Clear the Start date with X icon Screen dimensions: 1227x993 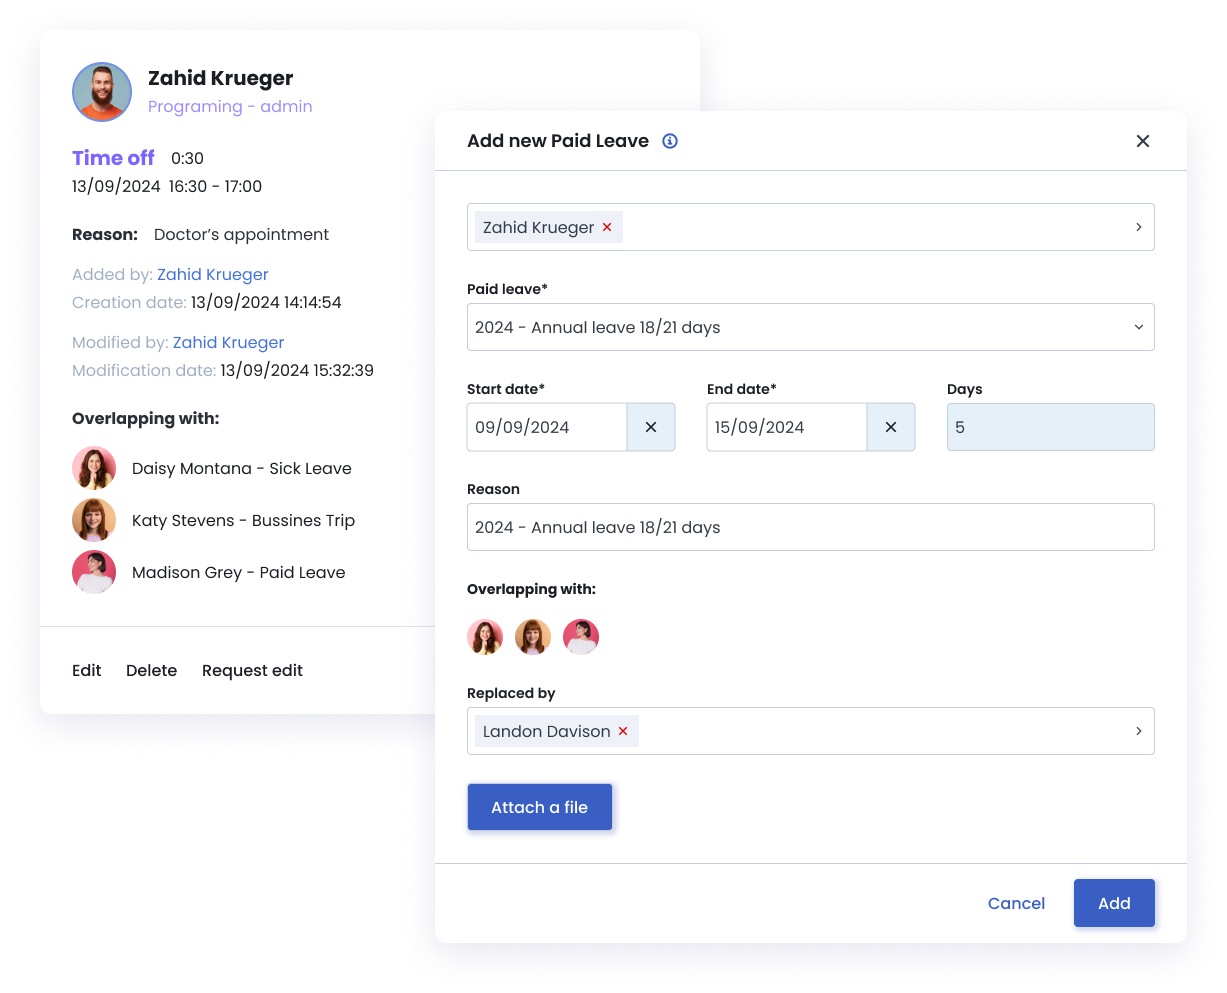point(651,427)
